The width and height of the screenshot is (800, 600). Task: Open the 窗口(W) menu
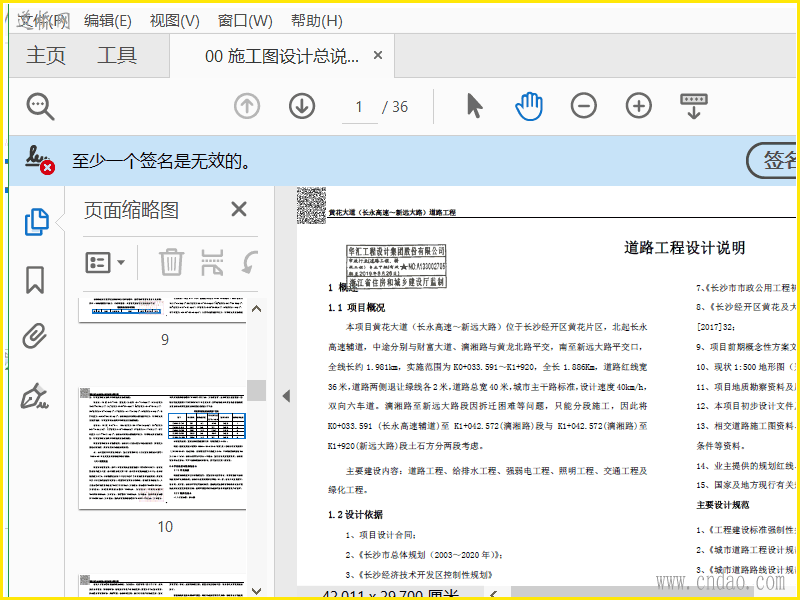[245, 20]
